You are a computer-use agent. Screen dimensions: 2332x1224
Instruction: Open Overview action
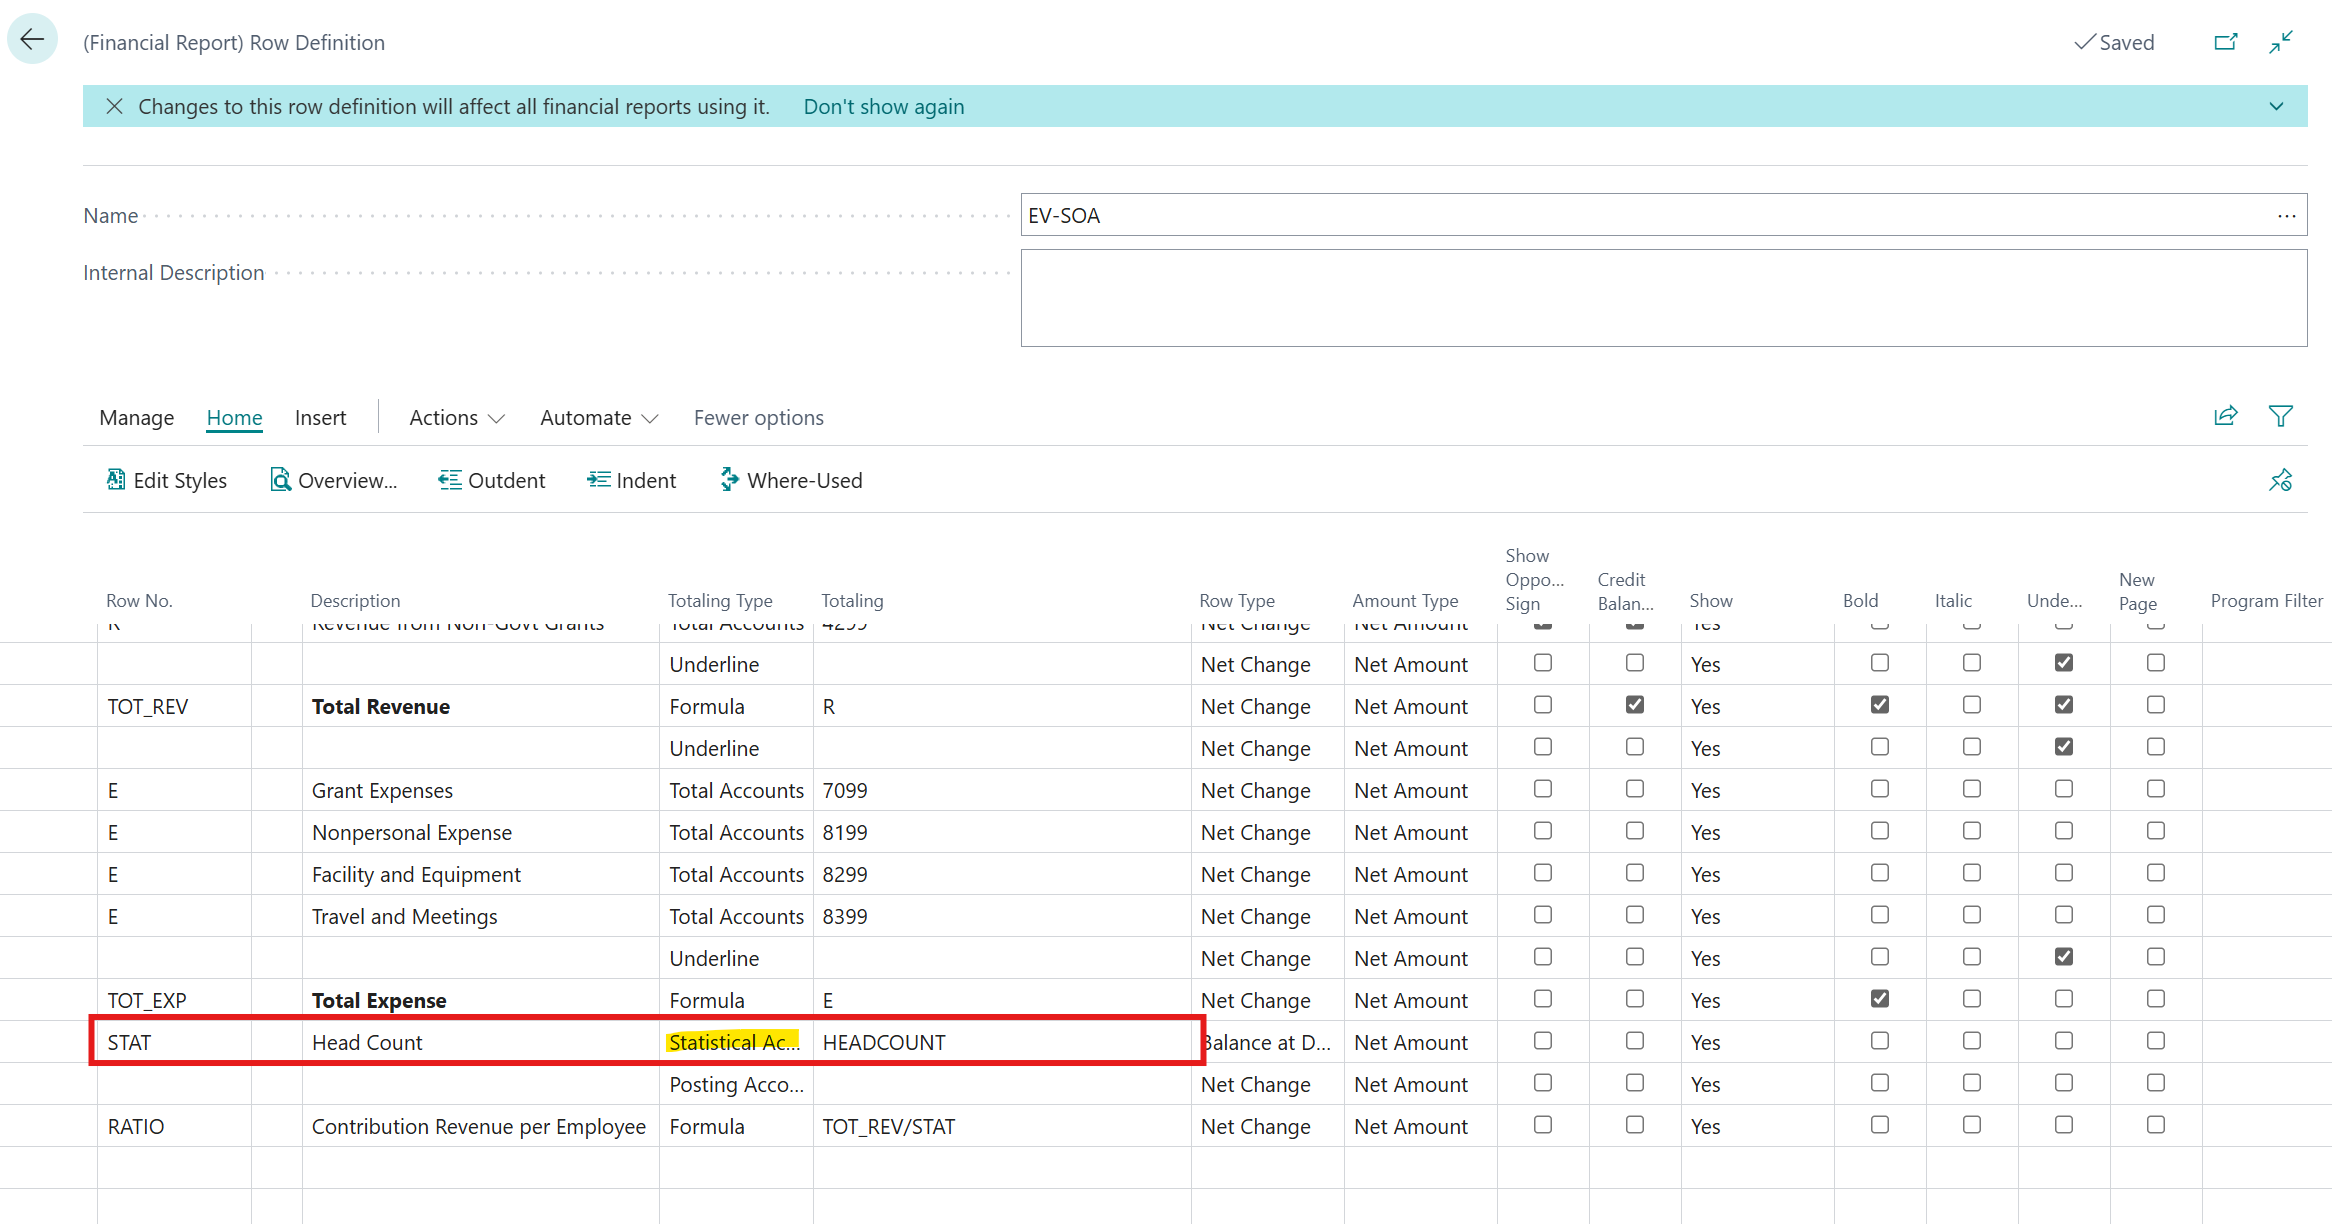pyautogui.click(x=334, y=481)
